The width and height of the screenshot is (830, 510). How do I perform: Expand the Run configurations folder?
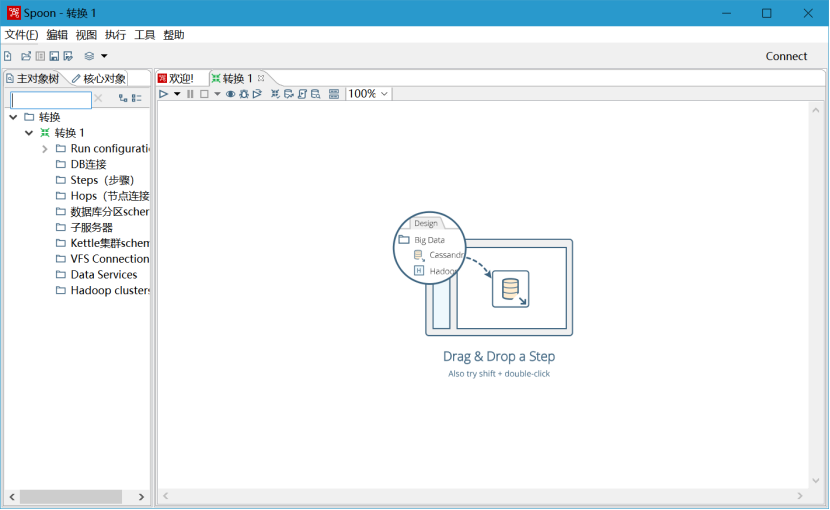tap(44, 149)
